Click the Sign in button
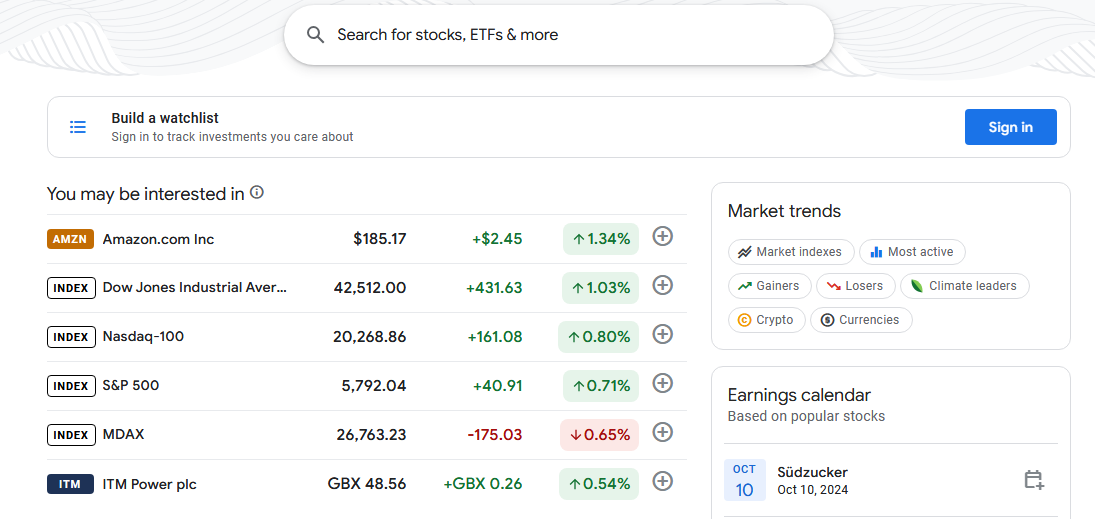 click(x=1011, y=127)
